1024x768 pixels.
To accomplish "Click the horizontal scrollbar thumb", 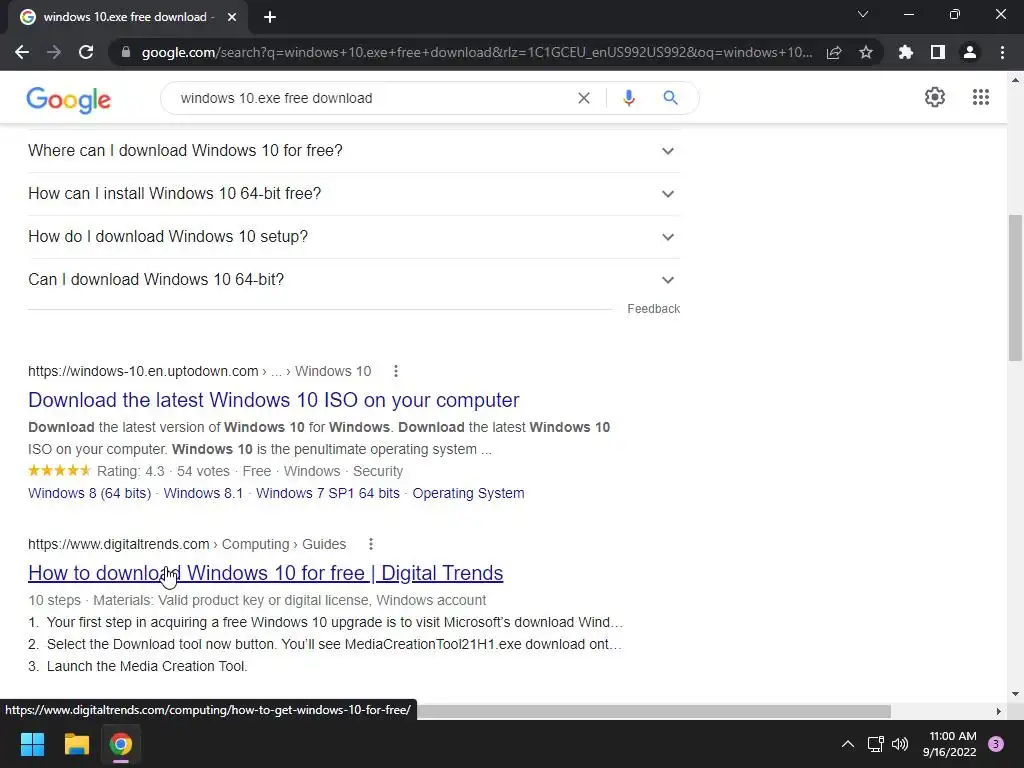I will pos(653,711).
